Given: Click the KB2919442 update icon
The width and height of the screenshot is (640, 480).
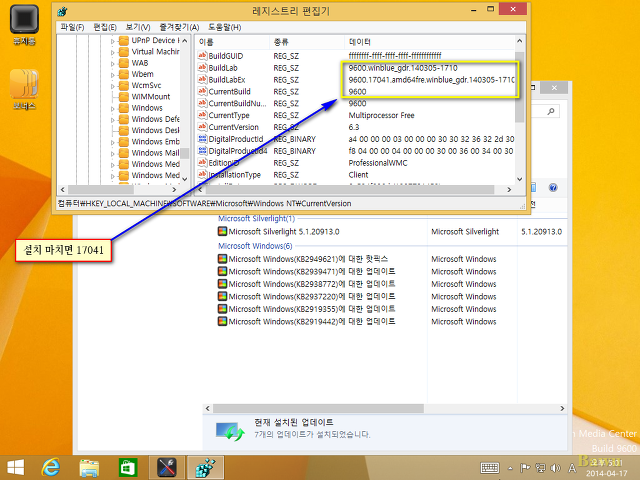Looking at the screenshot, I should pyautogui.click(x=222, y=322).
